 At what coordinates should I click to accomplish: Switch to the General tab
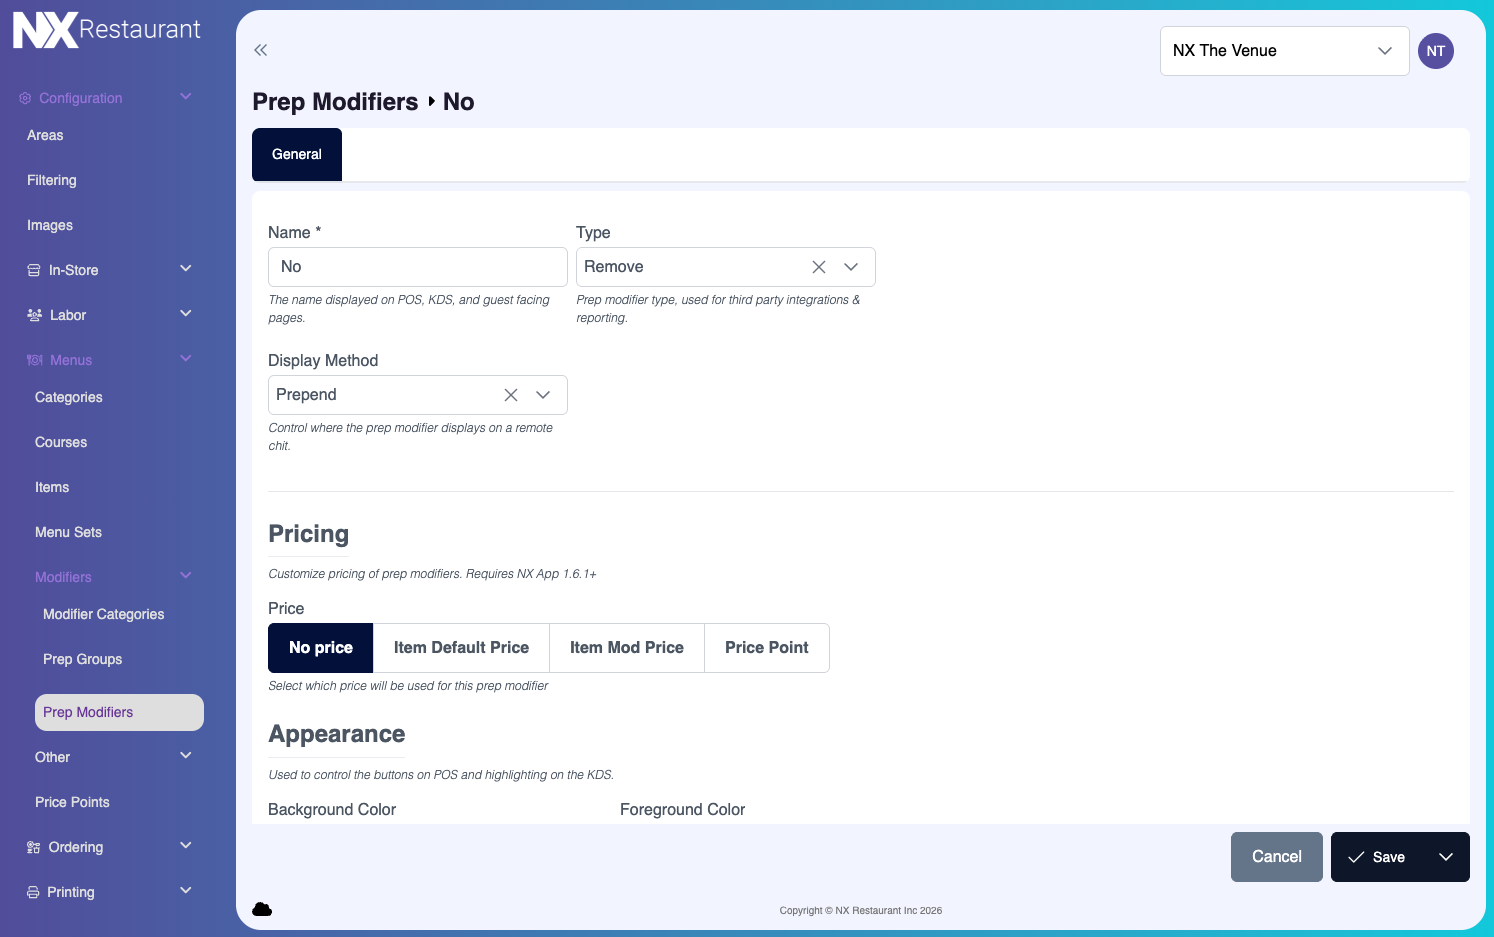click(297, 155)
